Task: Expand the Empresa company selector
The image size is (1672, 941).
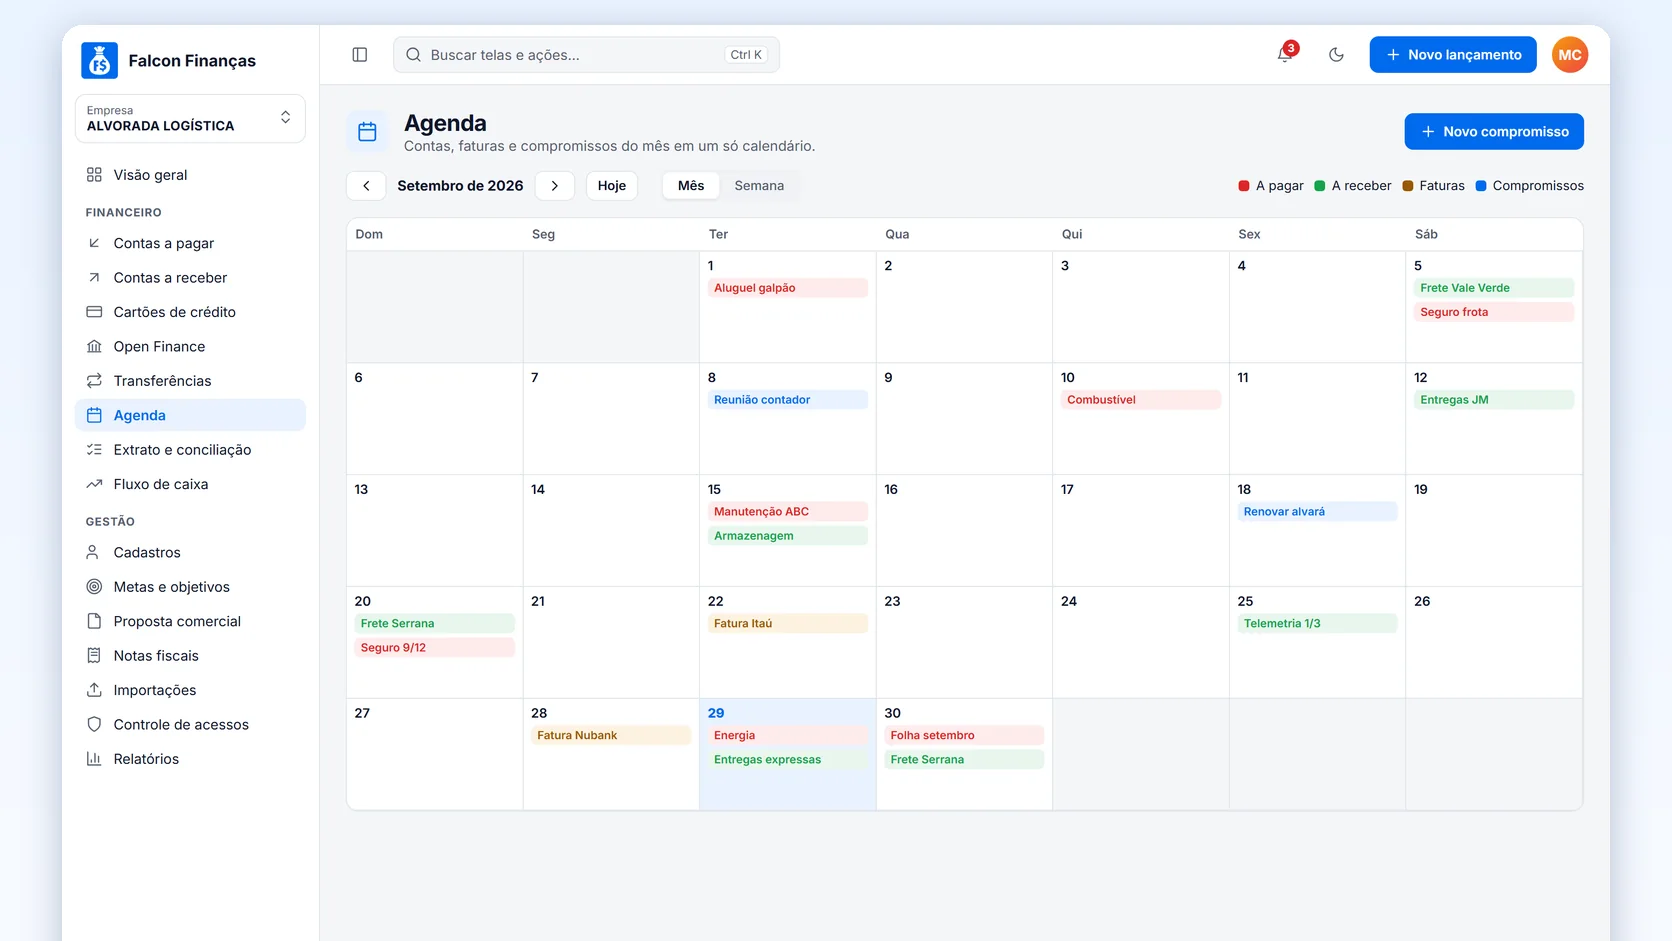Action: [x=190, y=119]
